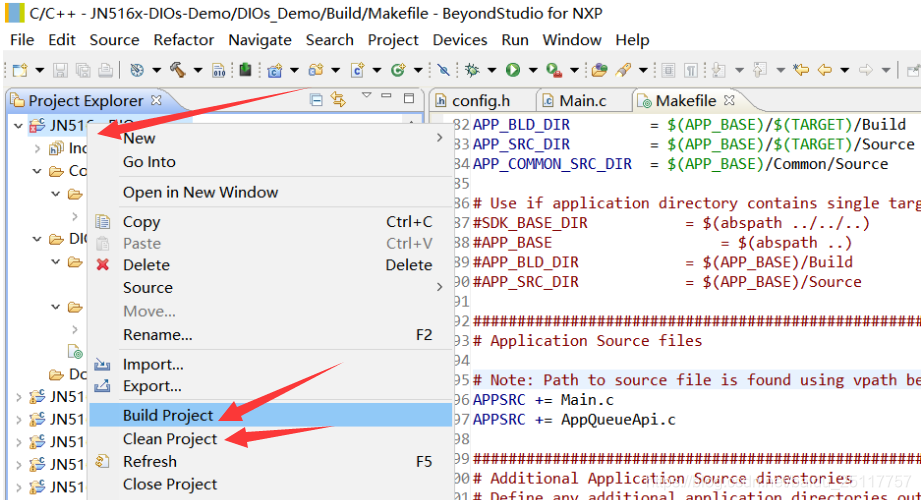The image size is (921, 500).
Task: Choose Import... from context menu
Action: [271, 364]
